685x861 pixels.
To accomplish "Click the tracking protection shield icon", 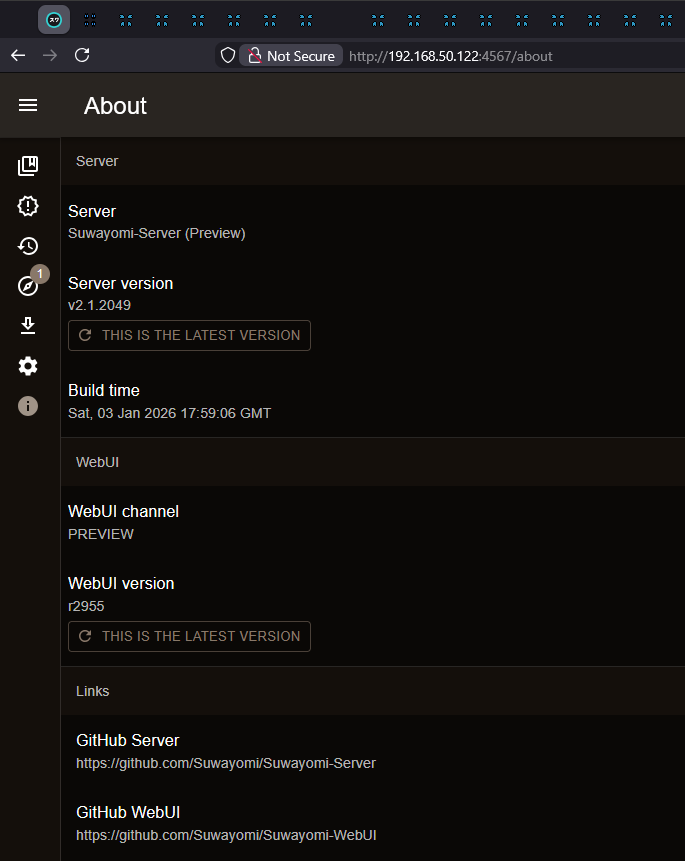I will click(228, 55).
